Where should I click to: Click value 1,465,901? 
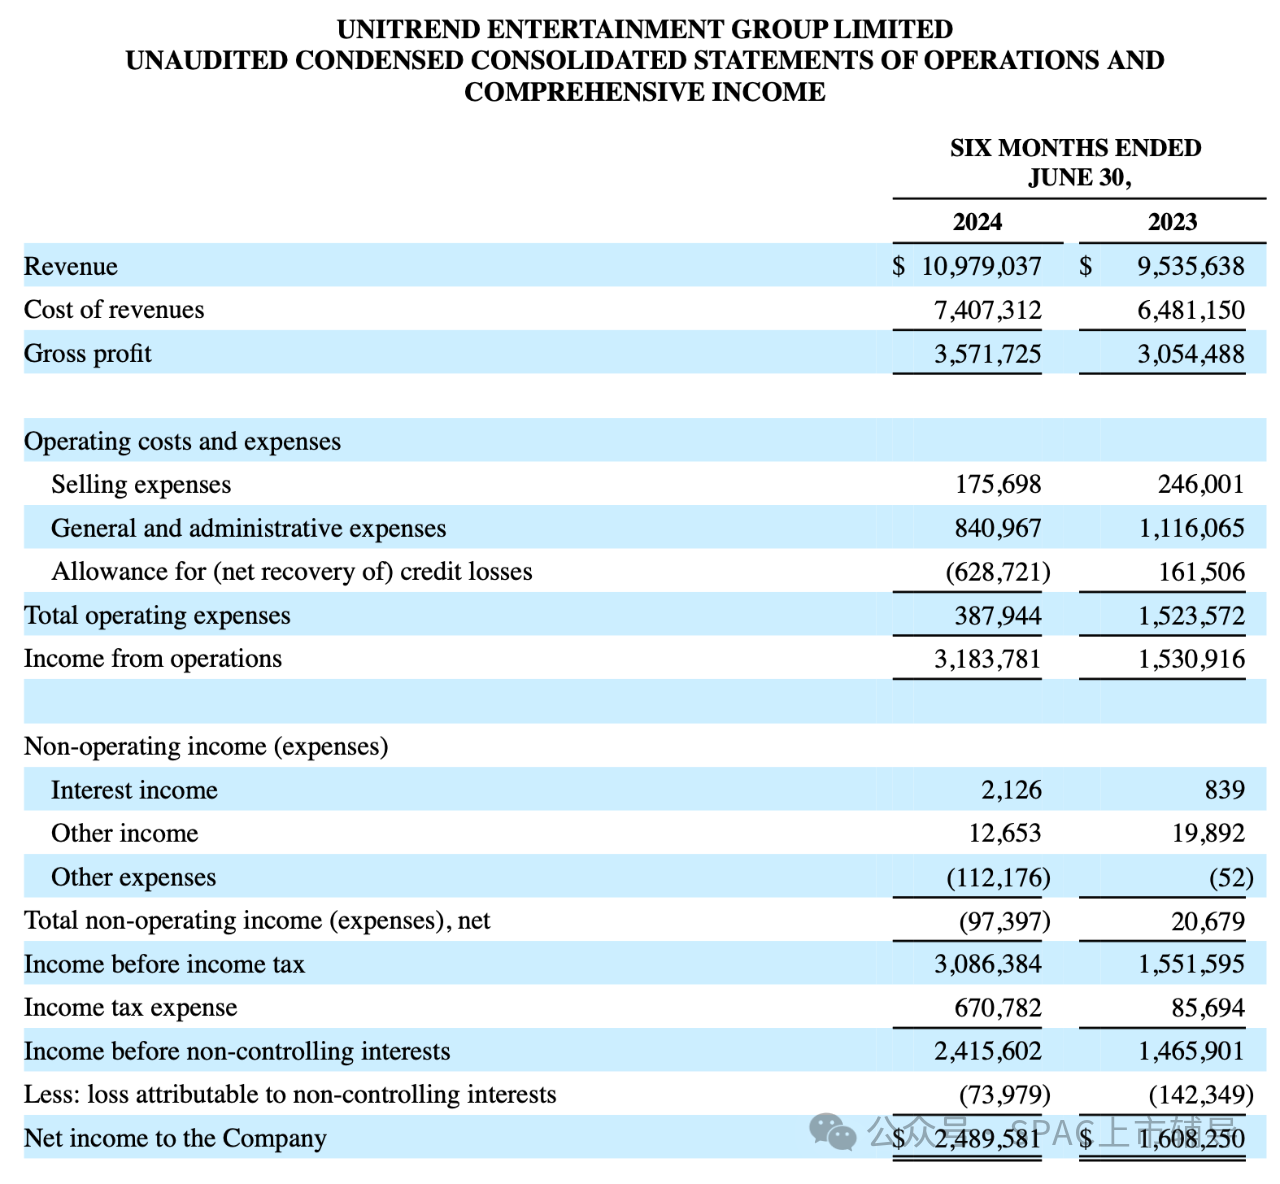click(x=1192, y=1052)
